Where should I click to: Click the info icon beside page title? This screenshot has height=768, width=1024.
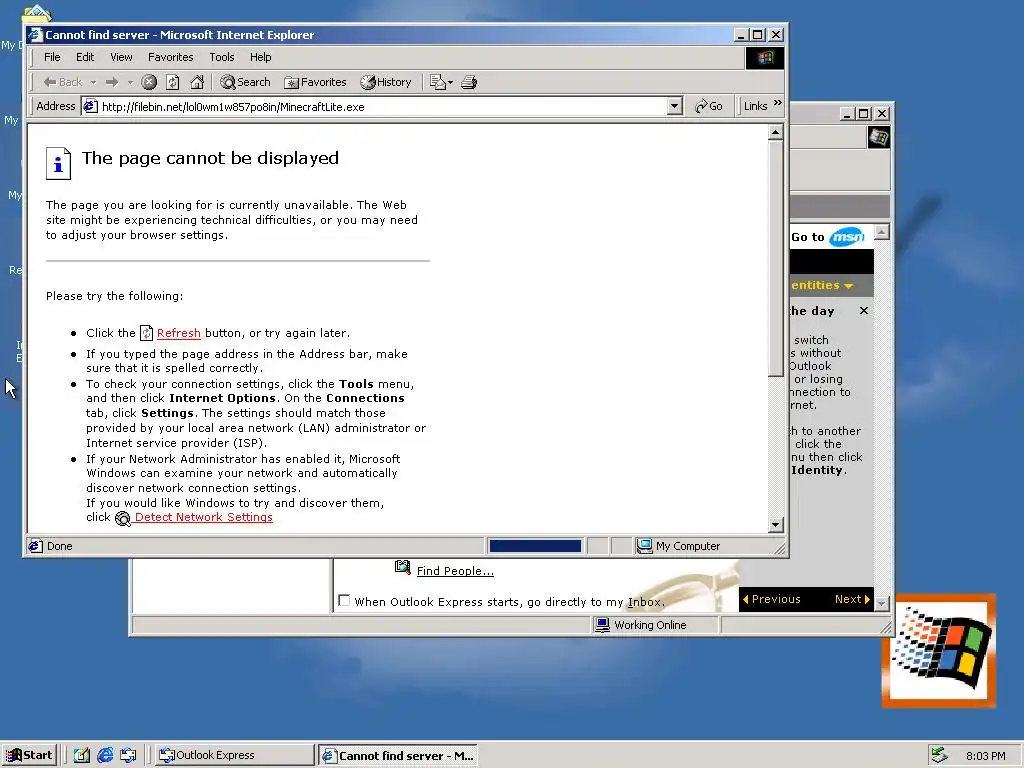point(58,163)
